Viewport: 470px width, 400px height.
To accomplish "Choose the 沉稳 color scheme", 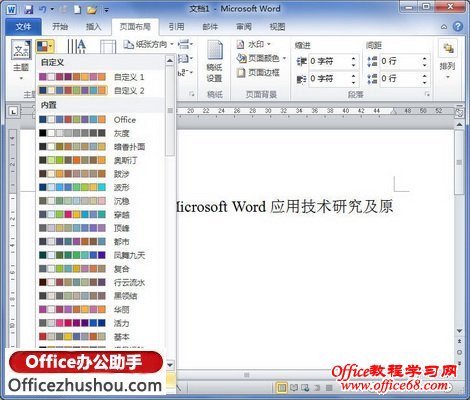I will pos(101,201).
